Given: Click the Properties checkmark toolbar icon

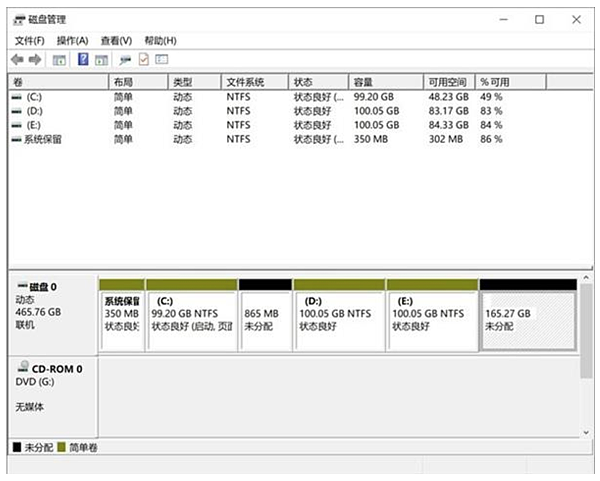Looking at the screenshot, I should pos(144,59).
